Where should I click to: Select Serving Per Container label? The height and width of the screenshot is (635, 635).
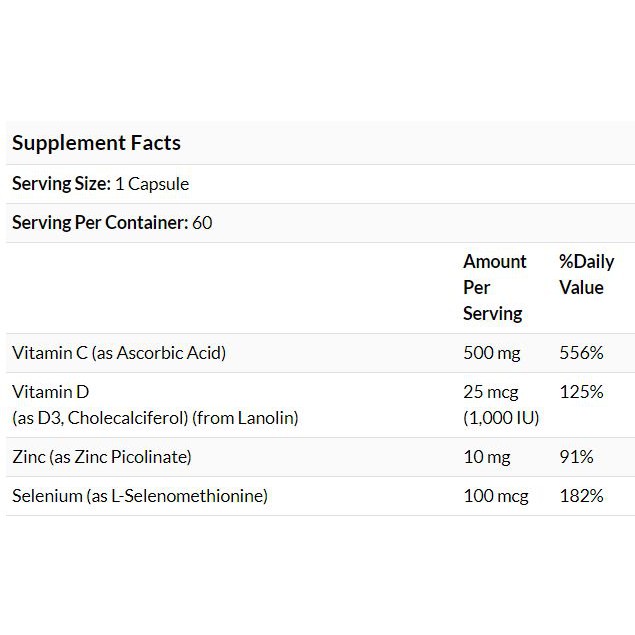pyautogui.click(x=99, y=223)
